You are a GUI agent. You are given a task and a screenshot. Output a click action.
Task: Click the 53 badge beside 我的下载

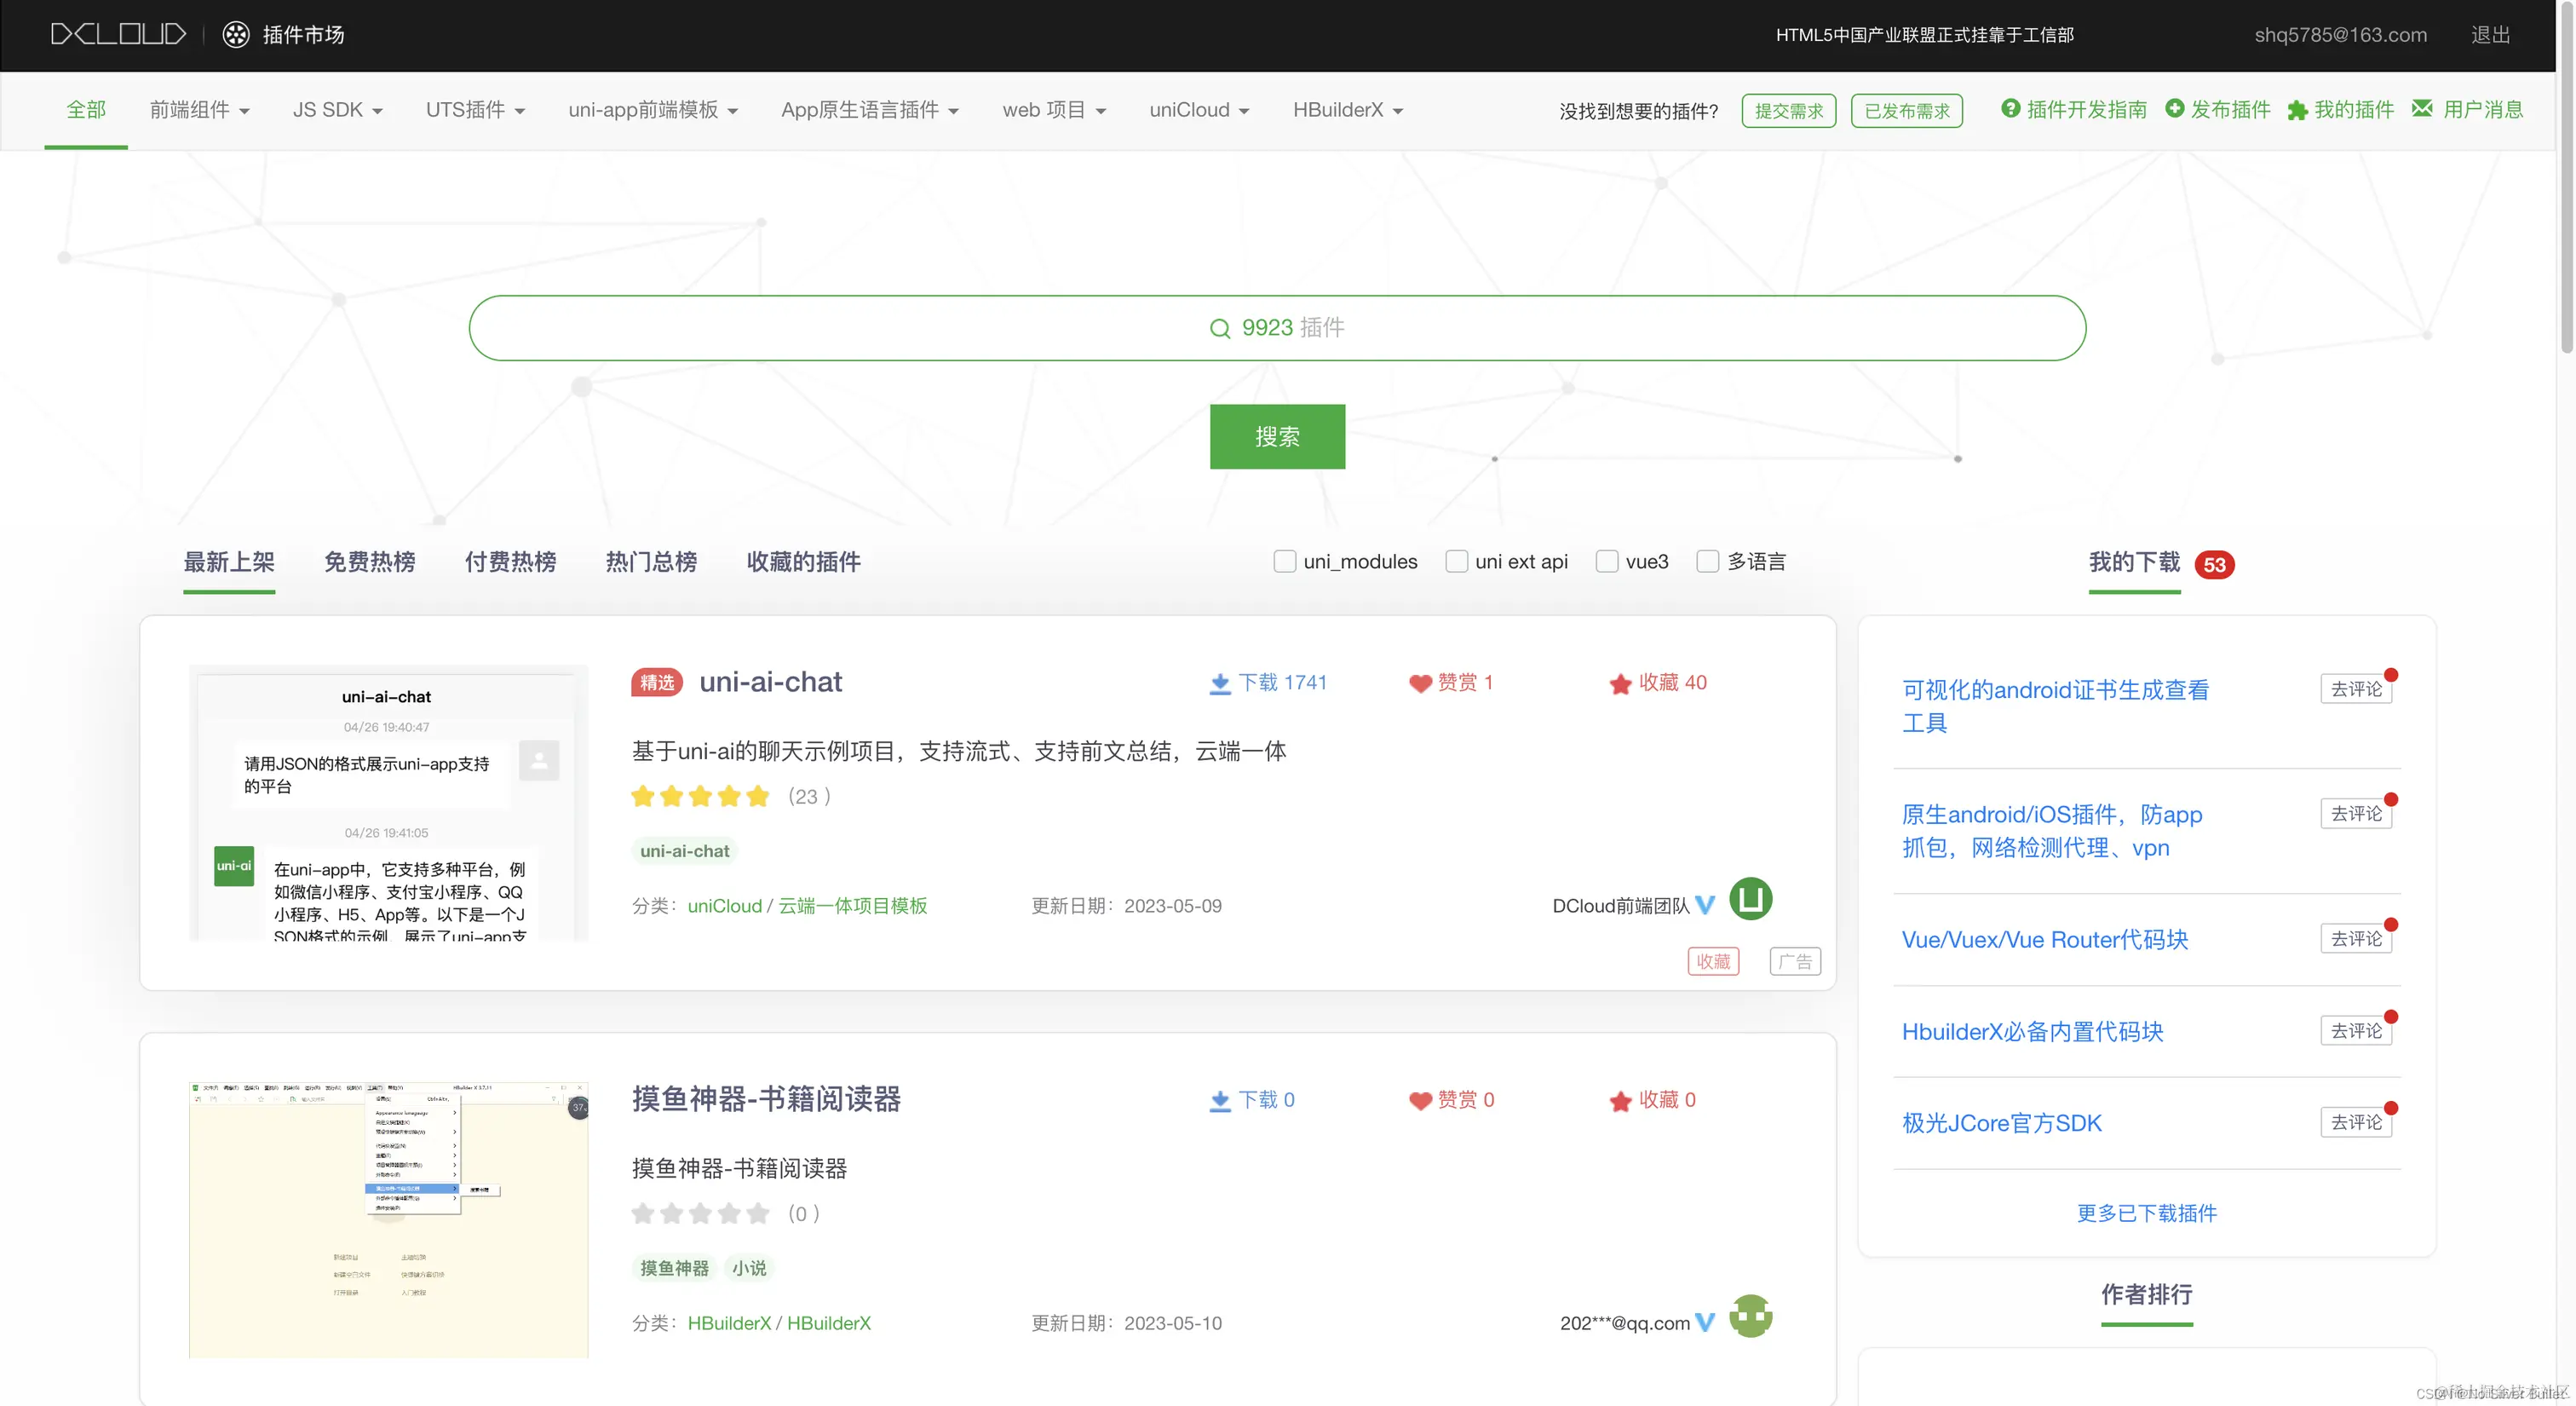click(x=2214, y=565)
